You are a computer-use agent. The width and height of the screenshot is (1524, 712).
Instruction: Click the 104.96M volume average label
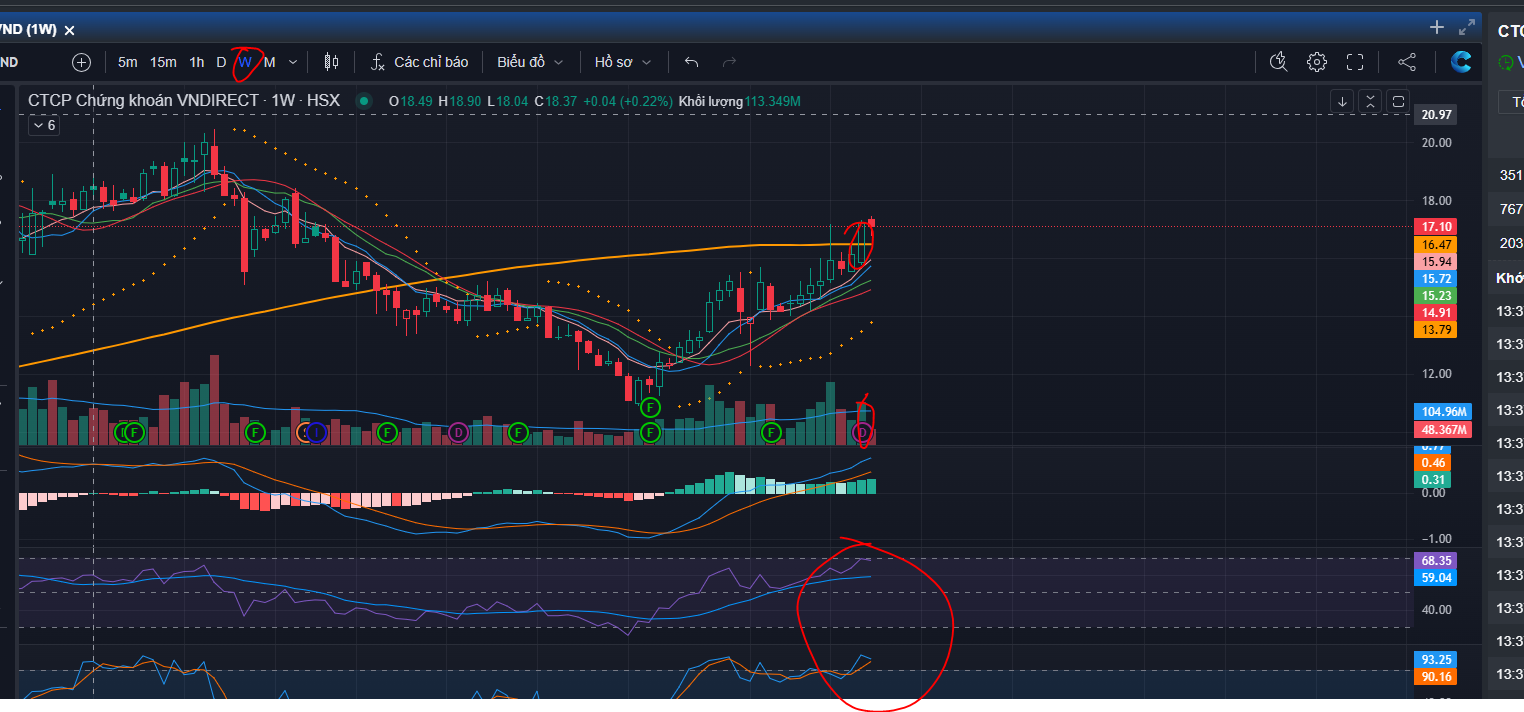(1444, 412)
